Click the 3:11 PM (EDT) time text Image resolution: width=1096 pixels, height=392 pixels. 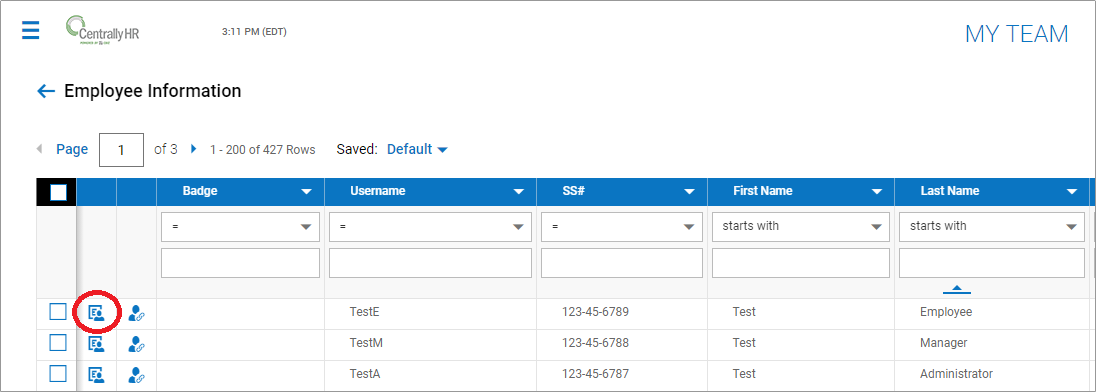pos(254,31)
